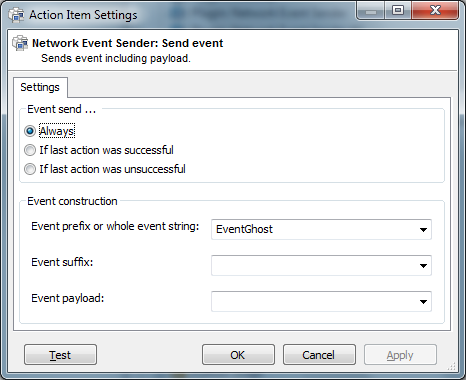The image size is (466, 380).
Task: Select If last action was unsuccessful
Action: (x=30, y=169)
